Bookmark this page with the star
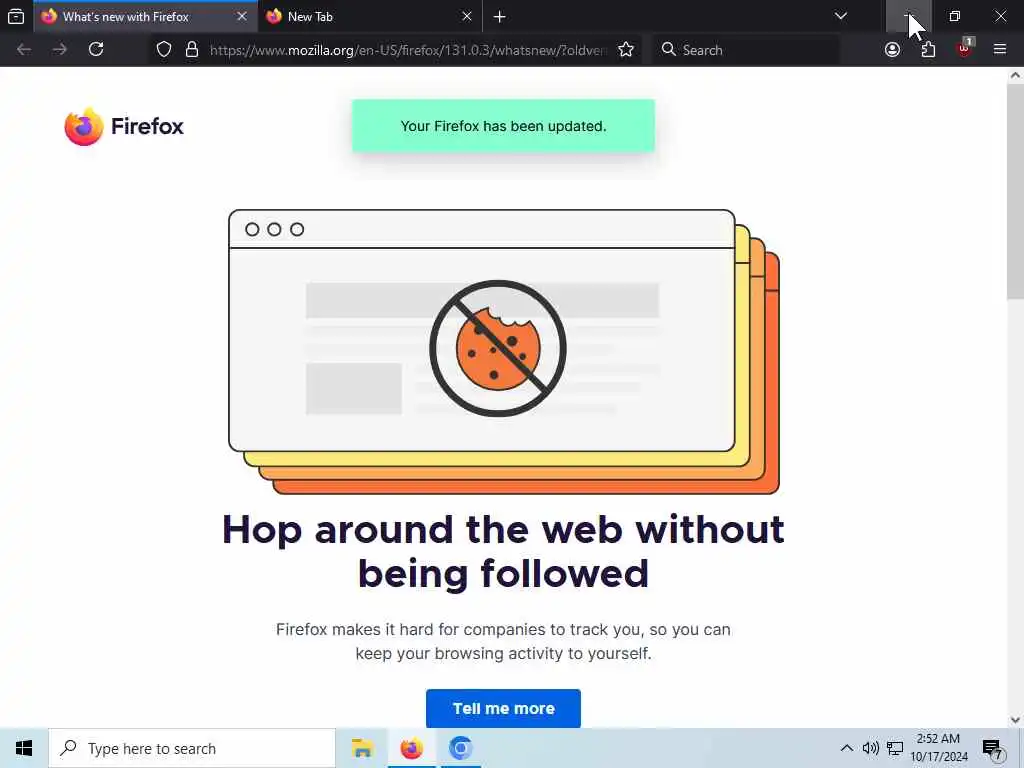Image resolution: width=1024 pixels, height=768 pixels. click(x=626, y=50)
